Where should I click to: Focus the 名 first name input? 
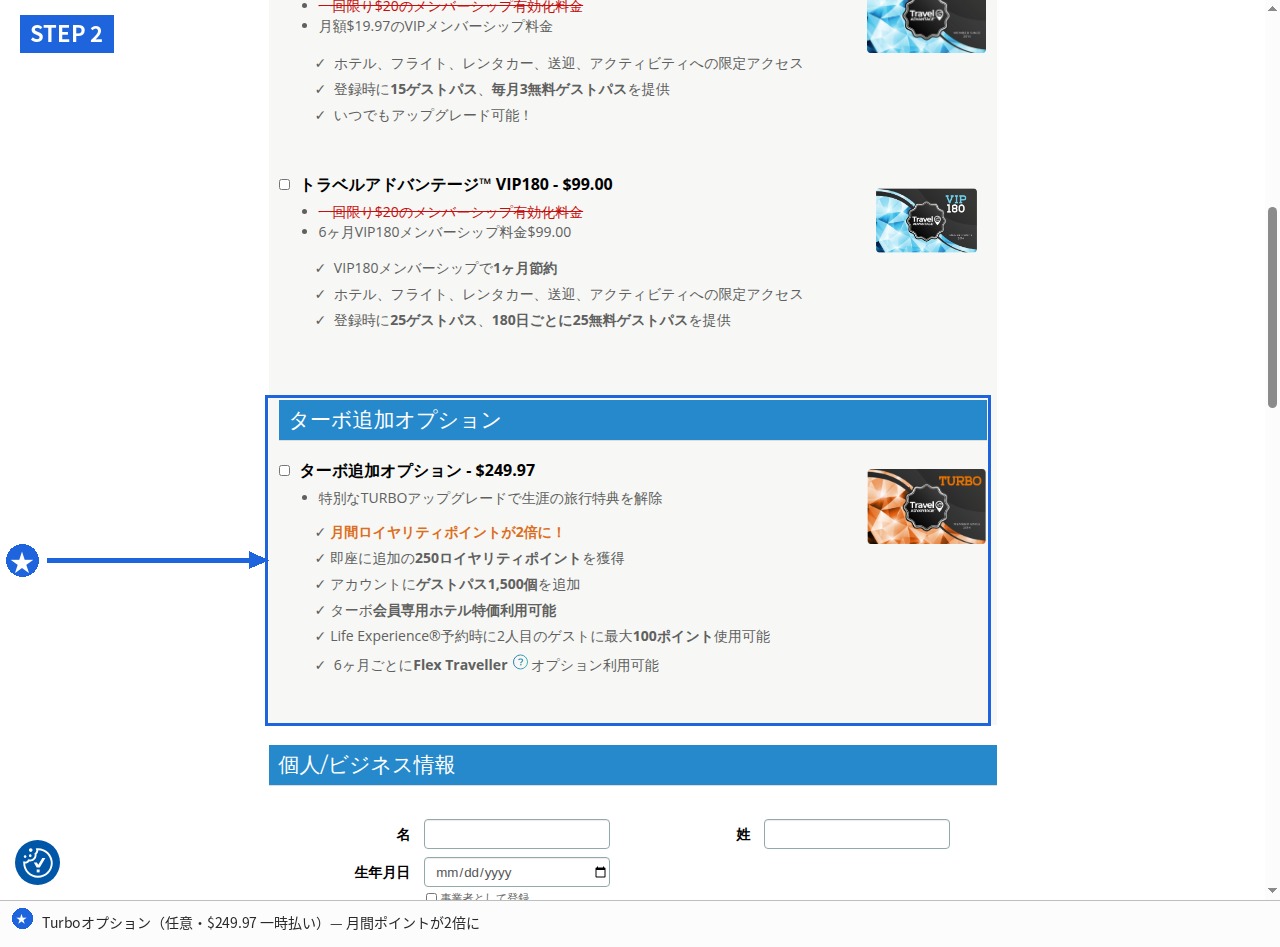(517, 834)
